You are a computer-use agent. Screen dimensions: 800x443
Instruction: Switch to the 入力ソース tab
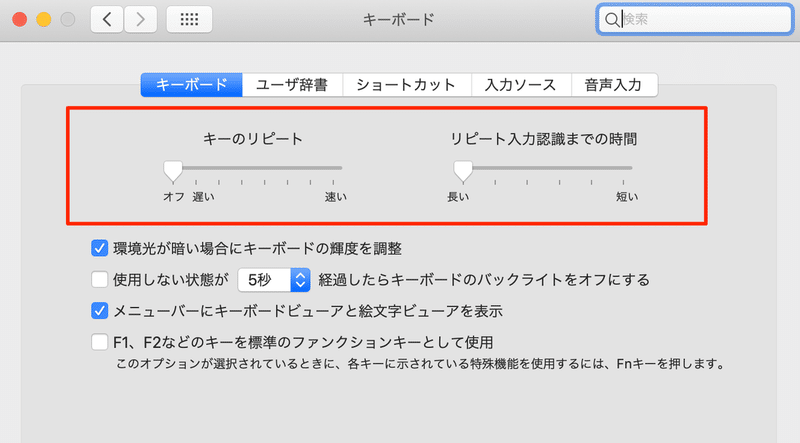coord(521,85)
